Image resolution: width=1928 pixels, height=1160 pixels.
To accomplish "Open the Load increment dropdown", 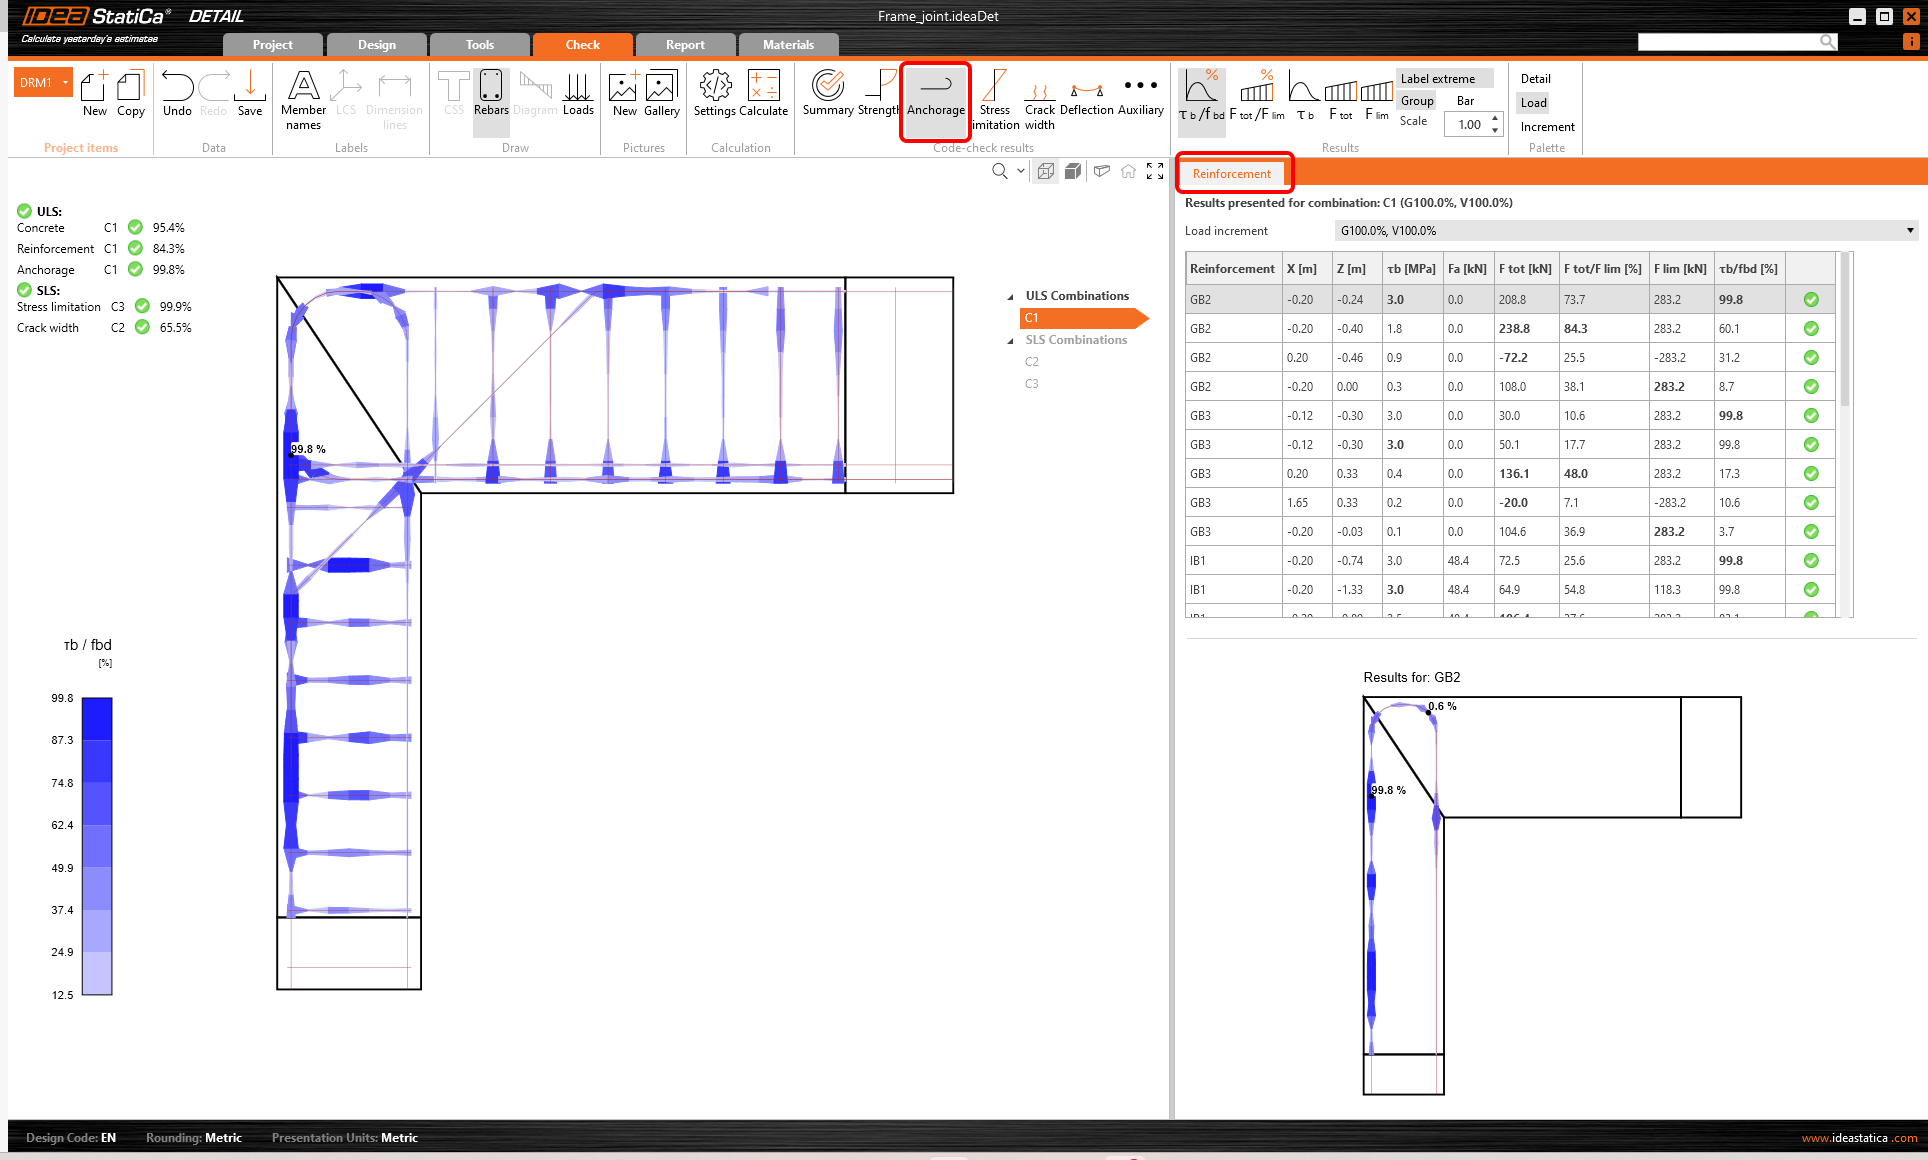I will [x=1909, y=231].
